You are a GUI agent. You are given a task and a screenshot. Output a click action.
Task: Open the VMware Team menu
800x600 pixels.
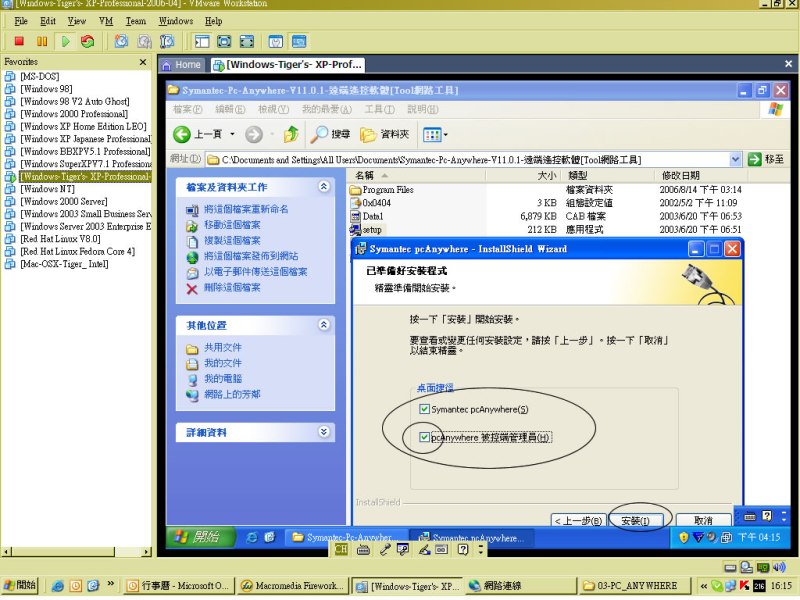[x=136, y=21]
